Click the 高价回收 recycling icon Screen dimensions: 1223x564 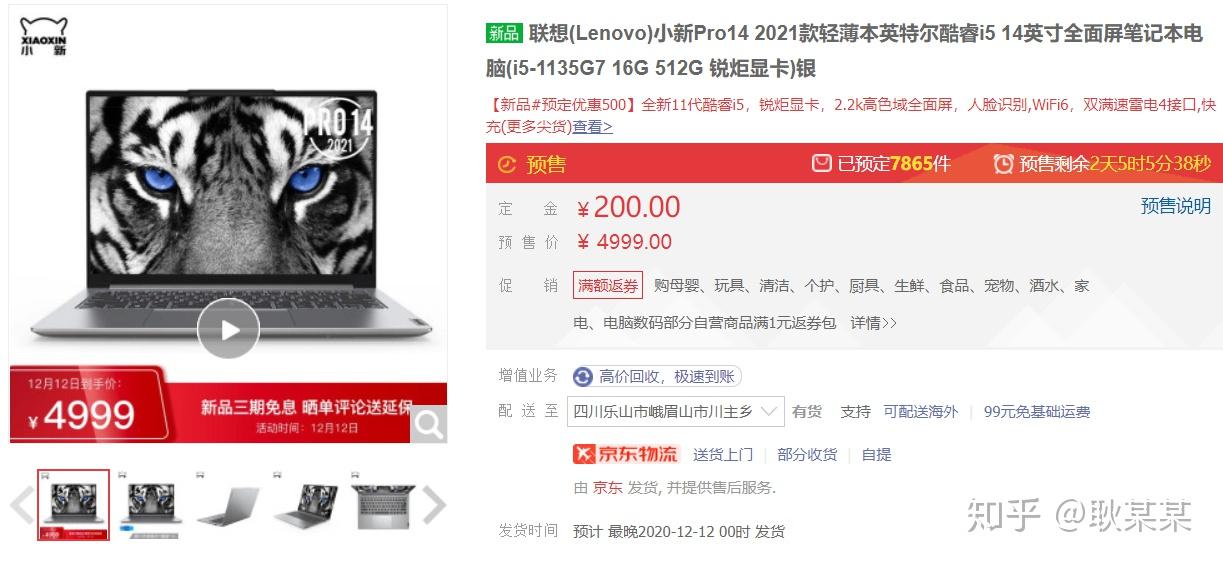583,377
